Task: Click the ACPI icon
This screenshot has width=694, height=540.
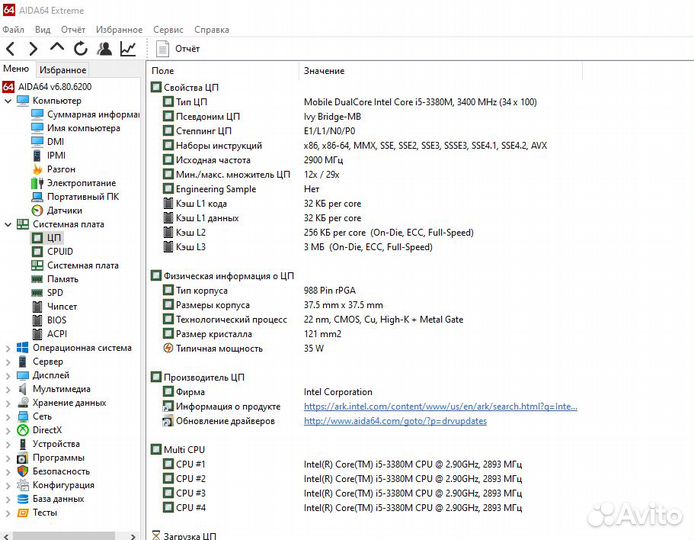Action: [x=37, y=334]
